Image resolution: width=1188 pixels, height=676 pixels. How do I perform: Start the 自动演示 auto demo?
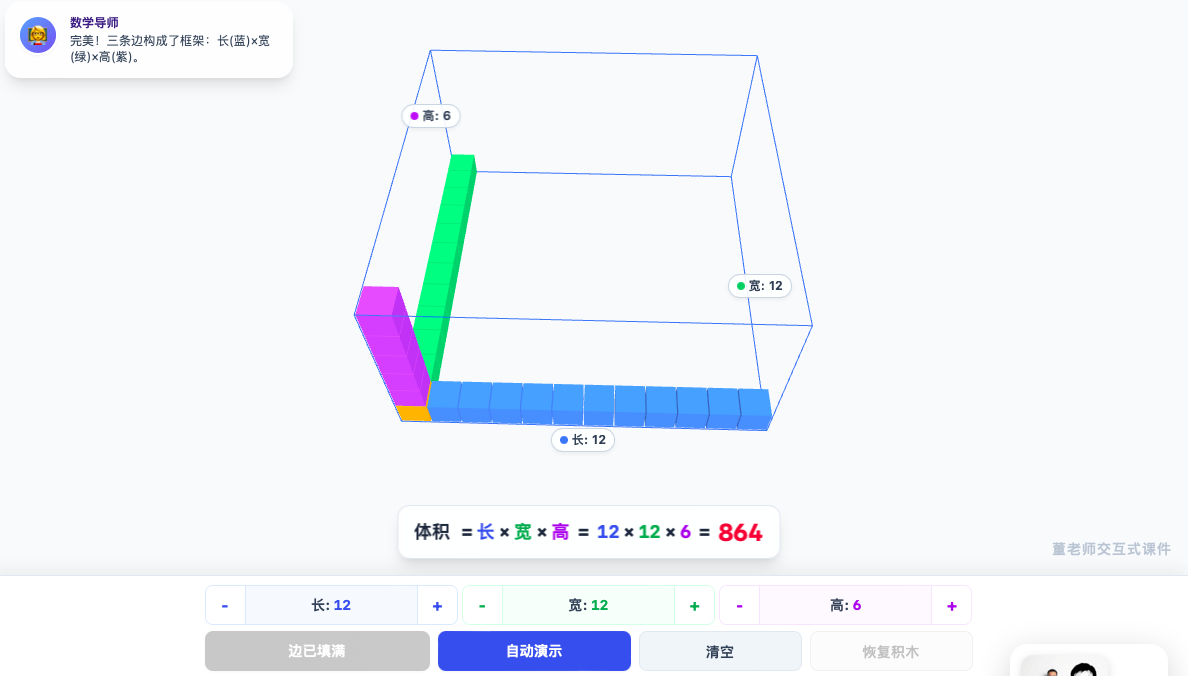tap(534, 651)
